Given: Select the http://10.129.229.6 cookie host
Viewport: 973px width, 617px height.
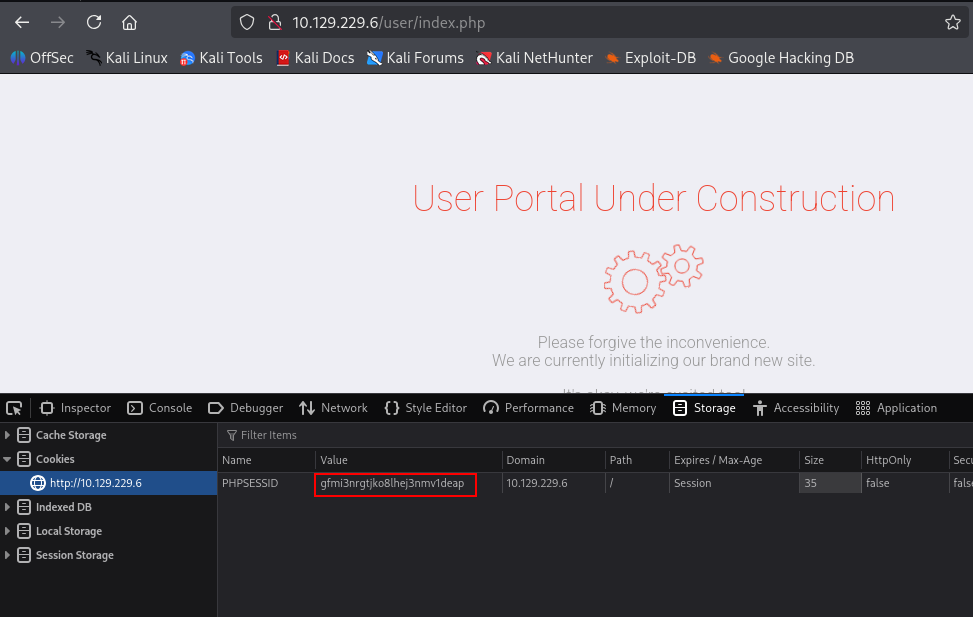Looking at the screenshot, I should click(109, 483).
